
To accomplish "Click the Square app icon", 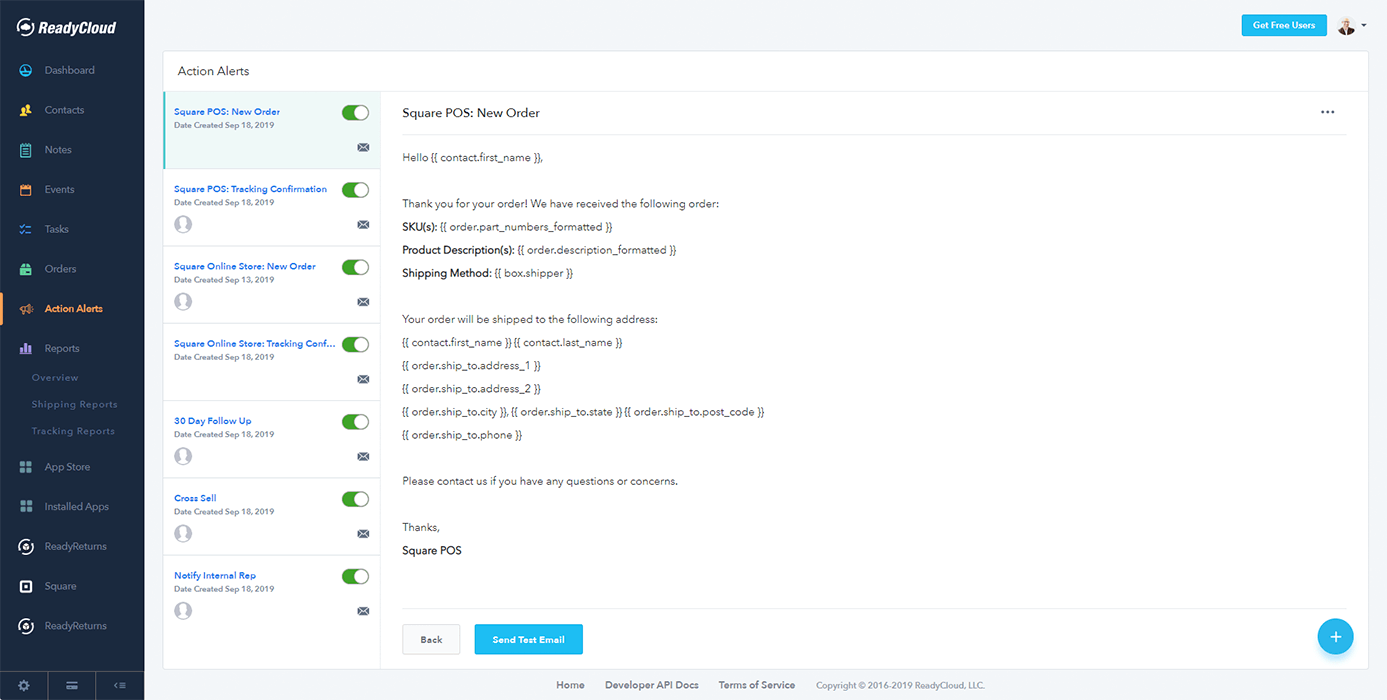I will [26, 586].
